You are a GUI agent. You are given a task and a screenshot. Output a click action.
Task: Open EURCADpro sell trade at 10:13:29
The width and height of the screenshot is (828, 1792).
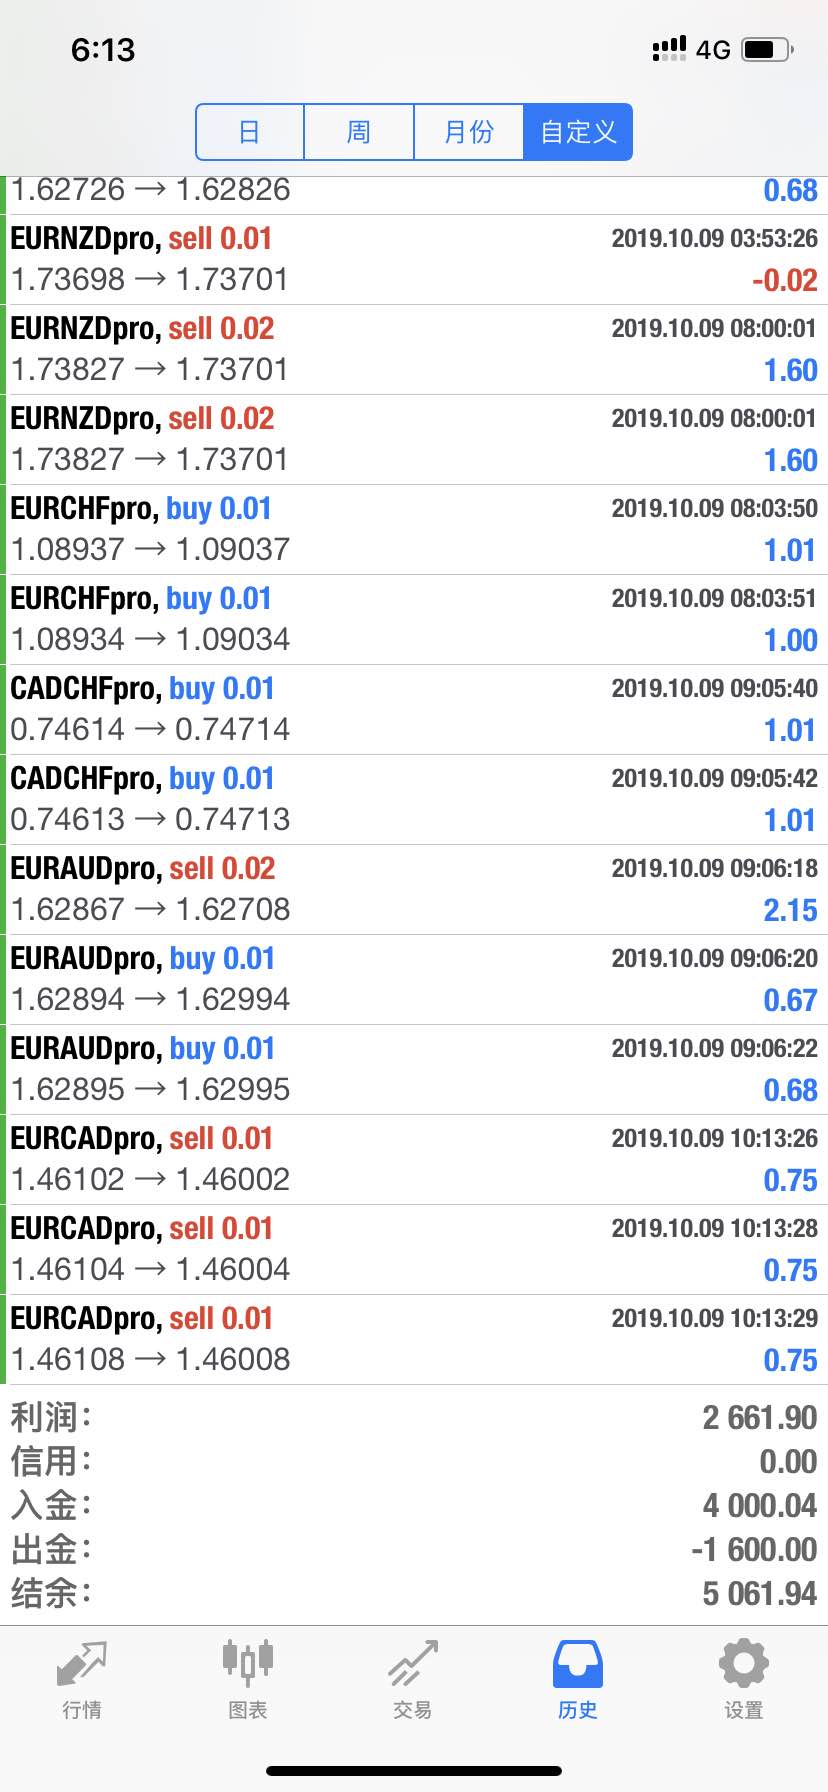coord(414,1340)
